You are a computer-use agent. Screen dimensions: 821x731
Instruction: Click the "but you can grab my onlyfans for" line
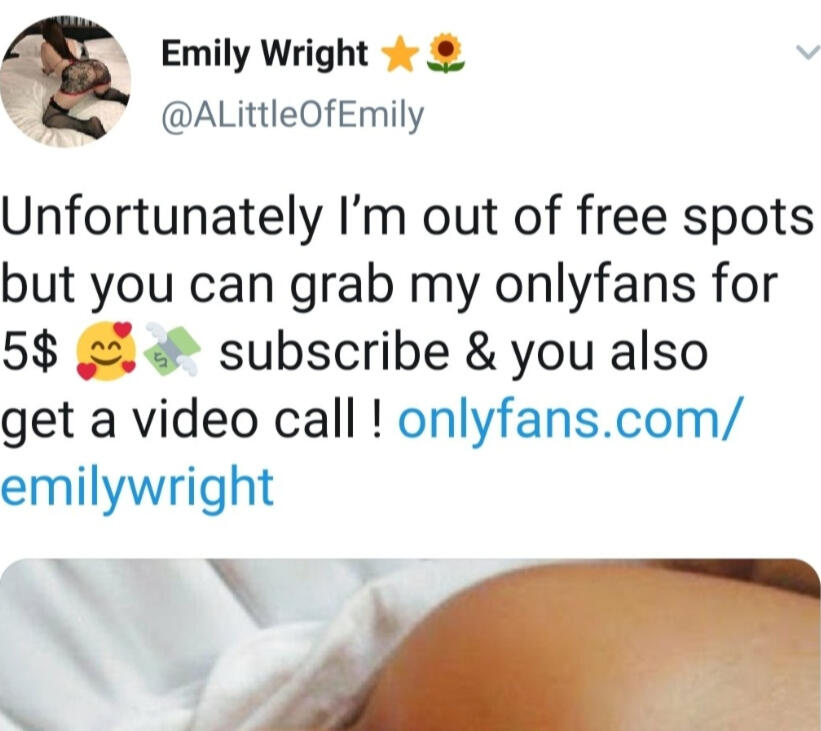[x=390, y=284]
